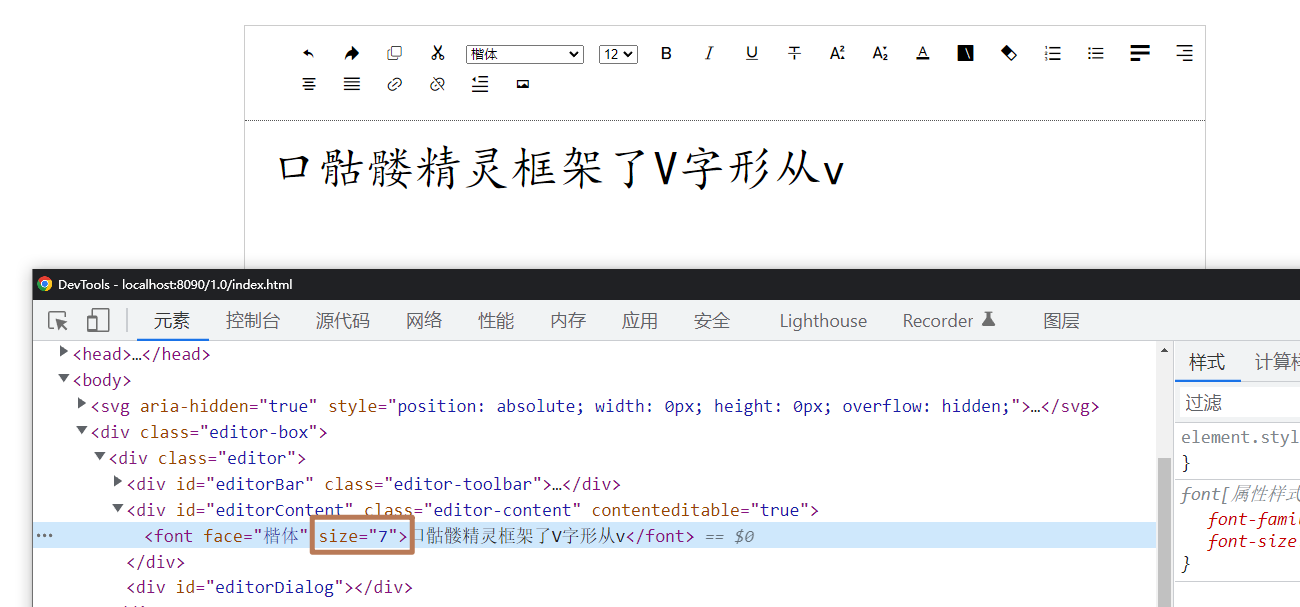Image resolution: width=1300 pixels, height=607 pixels.
Task: Toggle underline formatting with U icon
Action: (752, 53)
